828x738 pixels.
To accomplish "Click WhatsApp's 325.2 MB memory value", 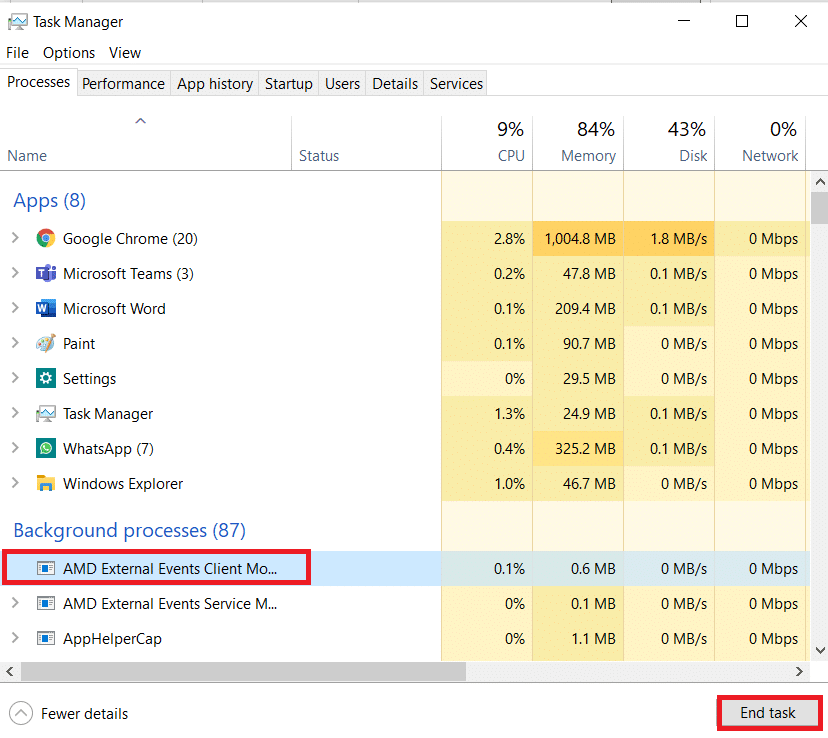I will click(x=585, y=449).
